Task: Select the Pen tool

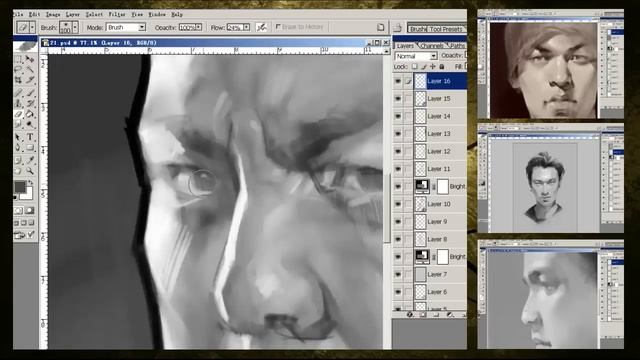Action: [18, 148]
